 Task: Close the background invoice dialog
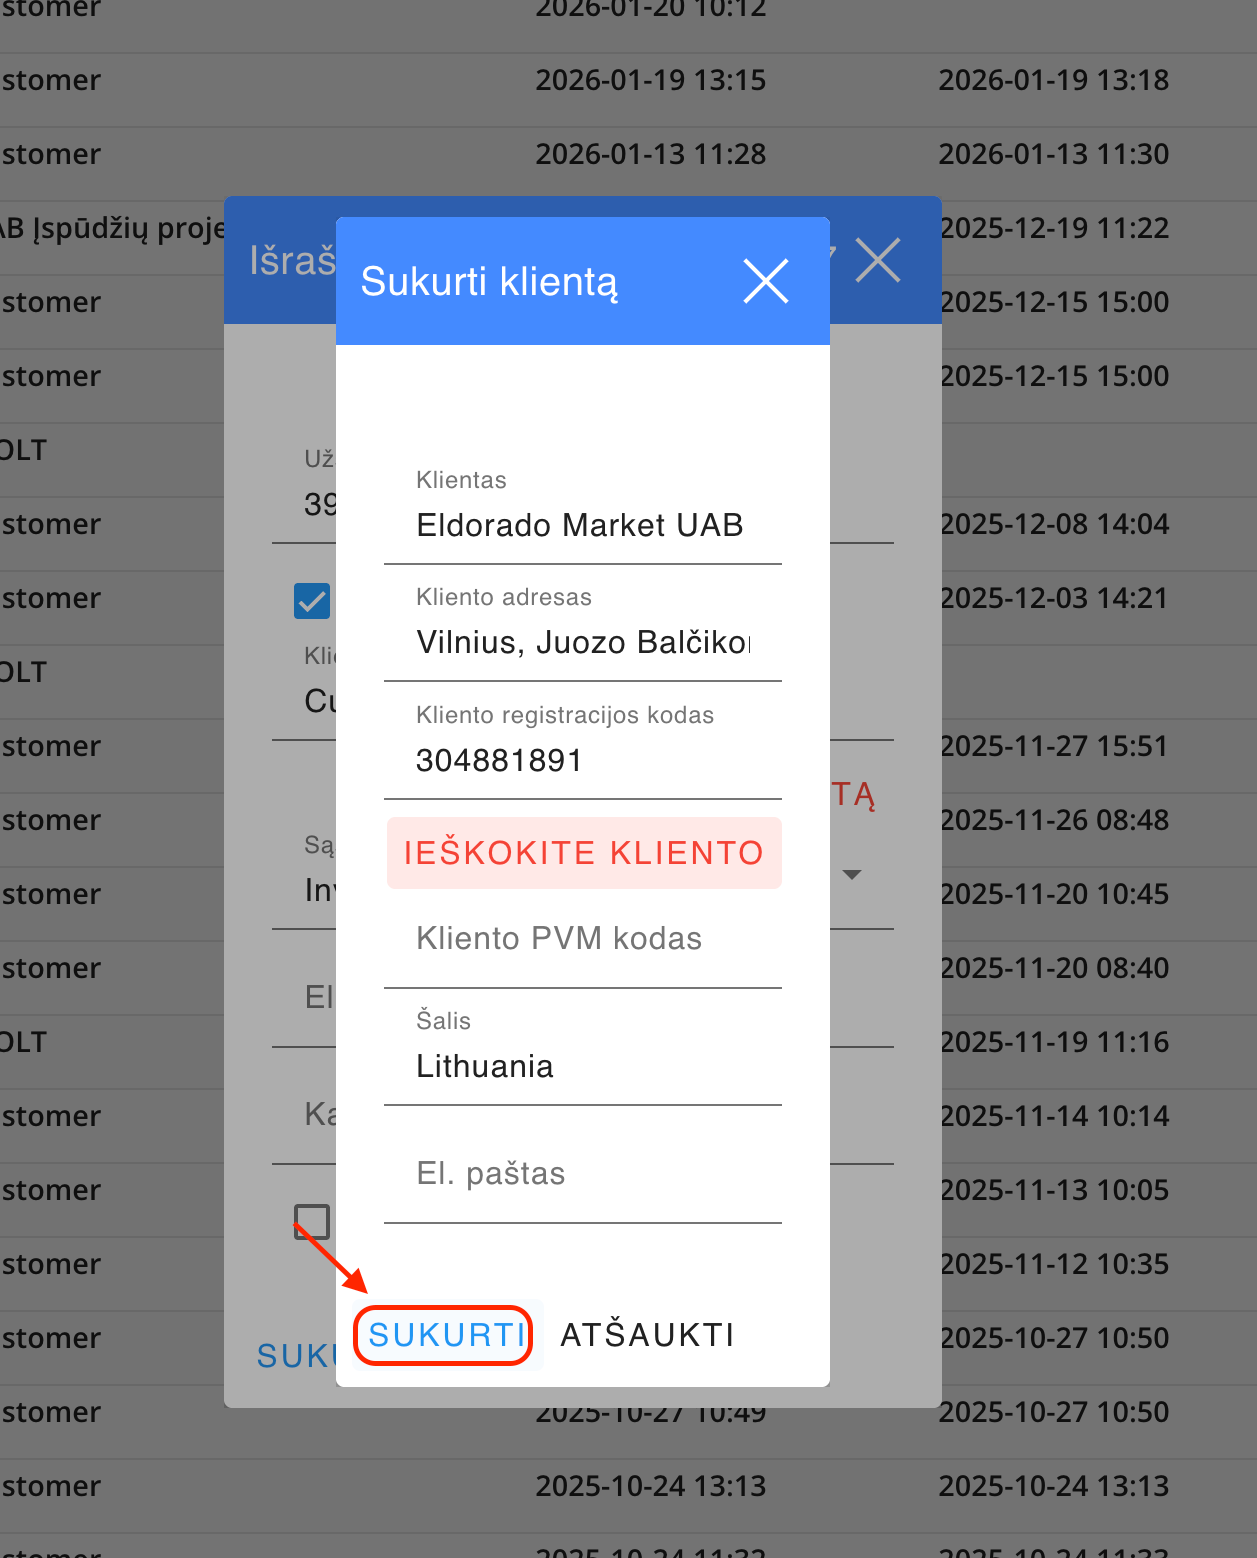(878, 260)
